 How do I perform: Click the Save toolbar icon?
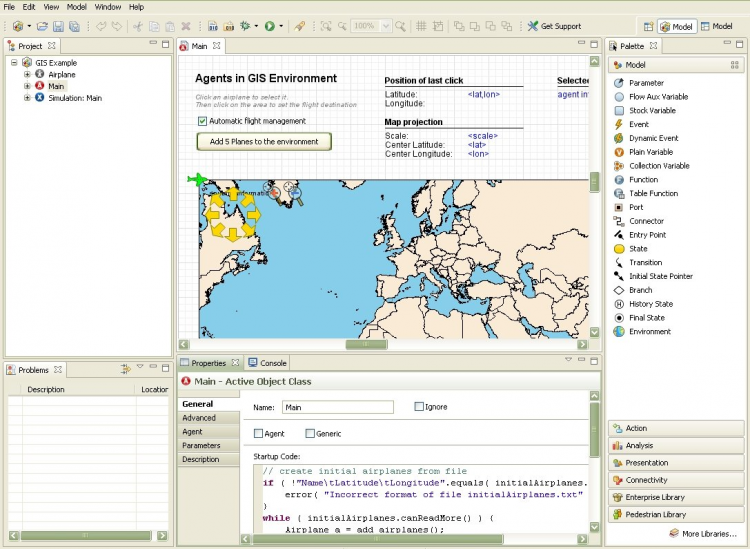point(59,26)
